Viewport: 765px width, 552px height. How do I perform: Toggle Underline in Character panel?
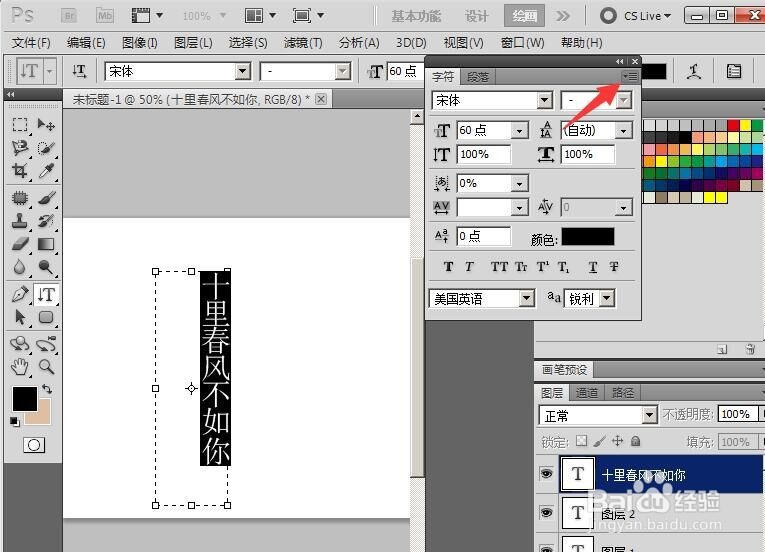pos(593,267)
